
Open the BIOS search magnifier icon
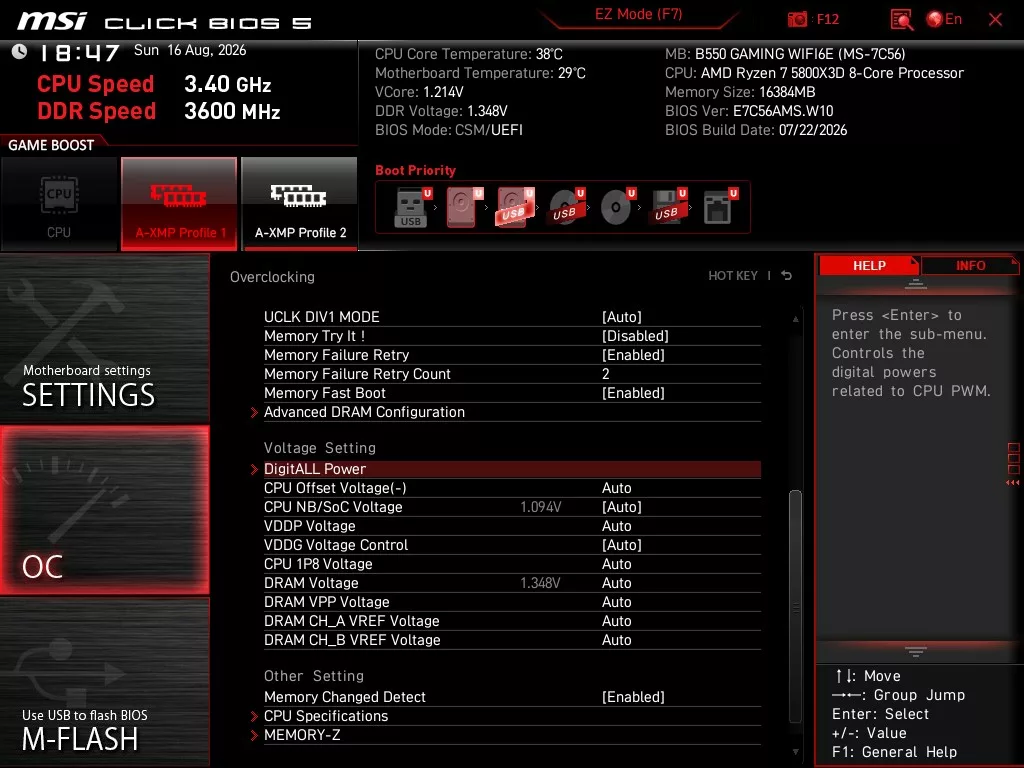[x=901, y=19]
